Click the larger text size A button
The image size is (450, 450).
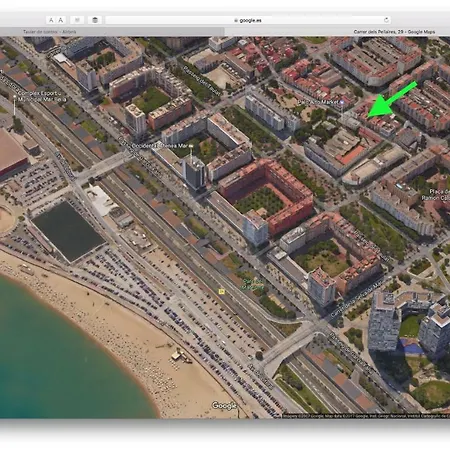point(60,20)
